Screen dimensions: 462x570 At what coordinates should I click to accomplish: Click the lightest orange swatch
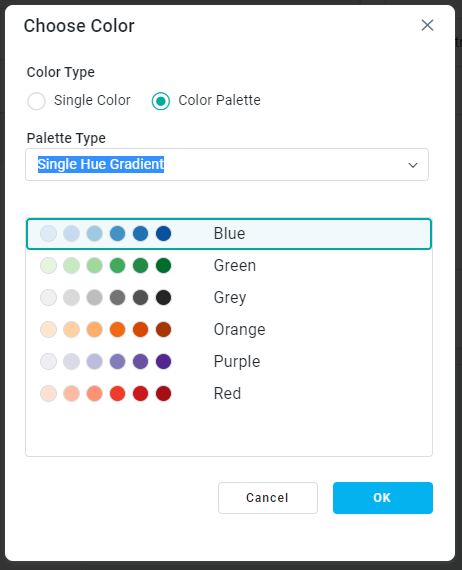click(48, 330)
